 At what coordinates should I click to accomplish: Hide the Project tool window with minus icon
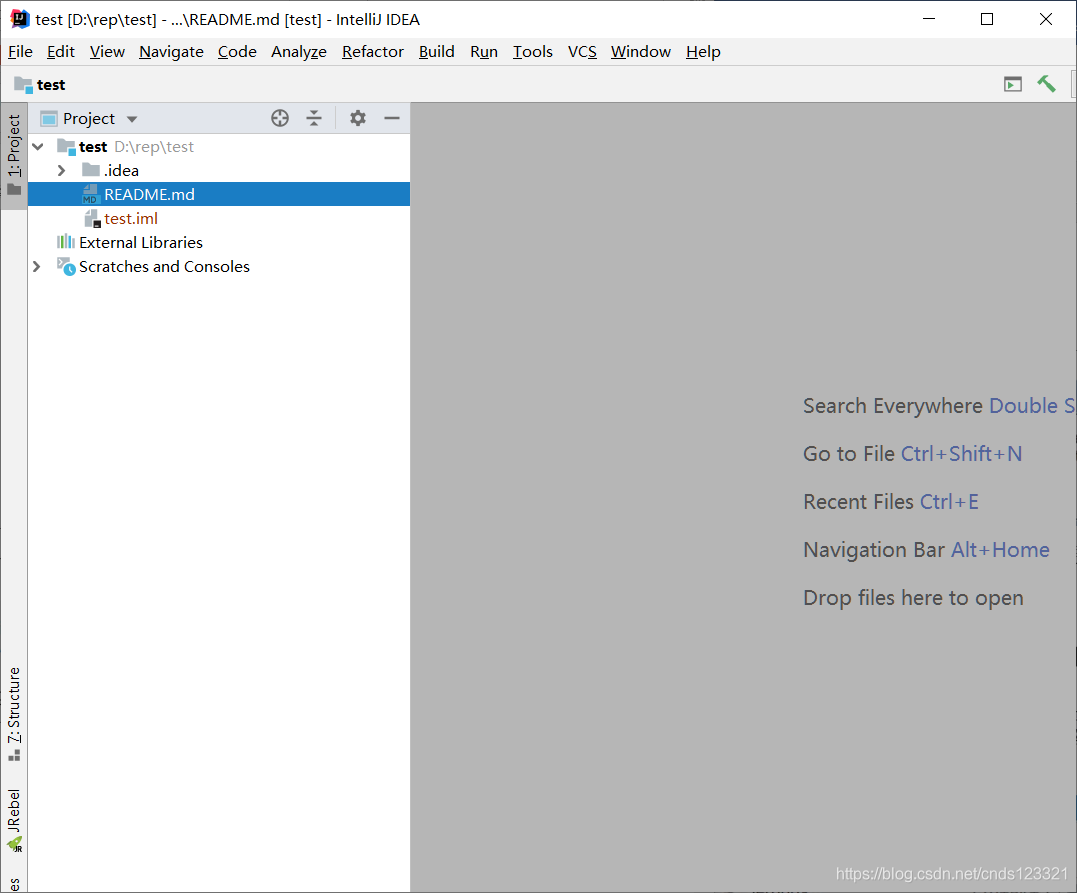coord(392,118)
